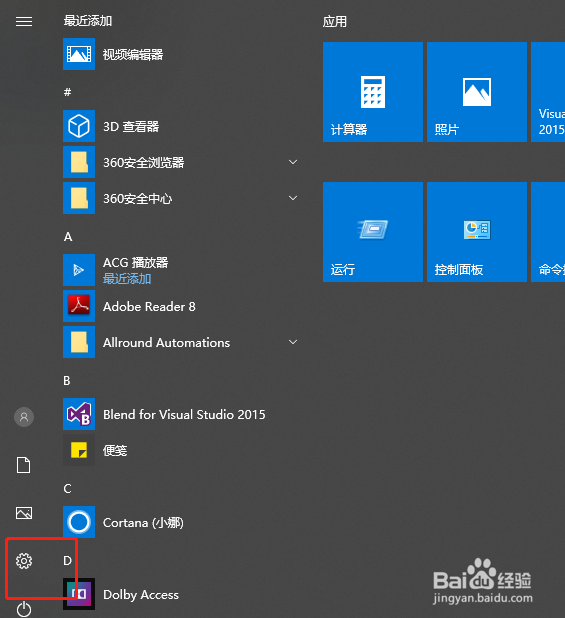Click the 3D 查看器 label
The width and height of the screenshot is (565, 618).
[x=131, y=127]
